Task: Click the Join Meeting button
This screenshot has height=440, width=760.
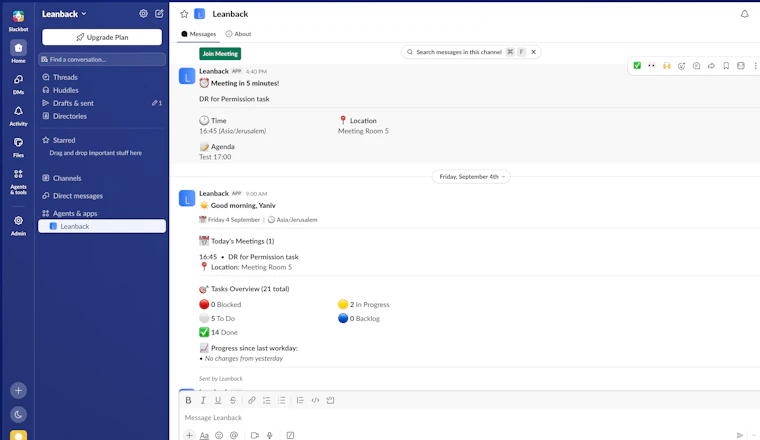Action: tap(220, 54)
